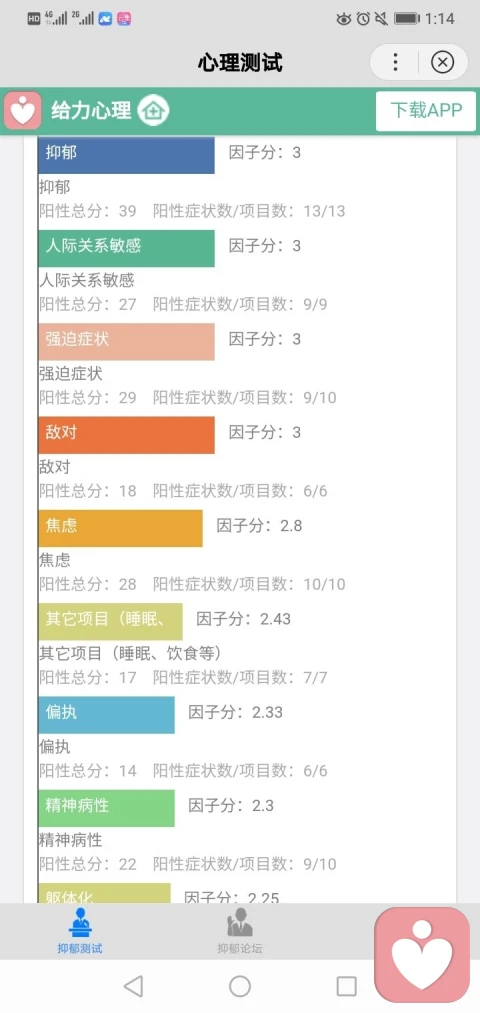The width and height of the screenshot is (480, 1013).
Task: Click the 下载APP button
Action: [x=426, y=110]
